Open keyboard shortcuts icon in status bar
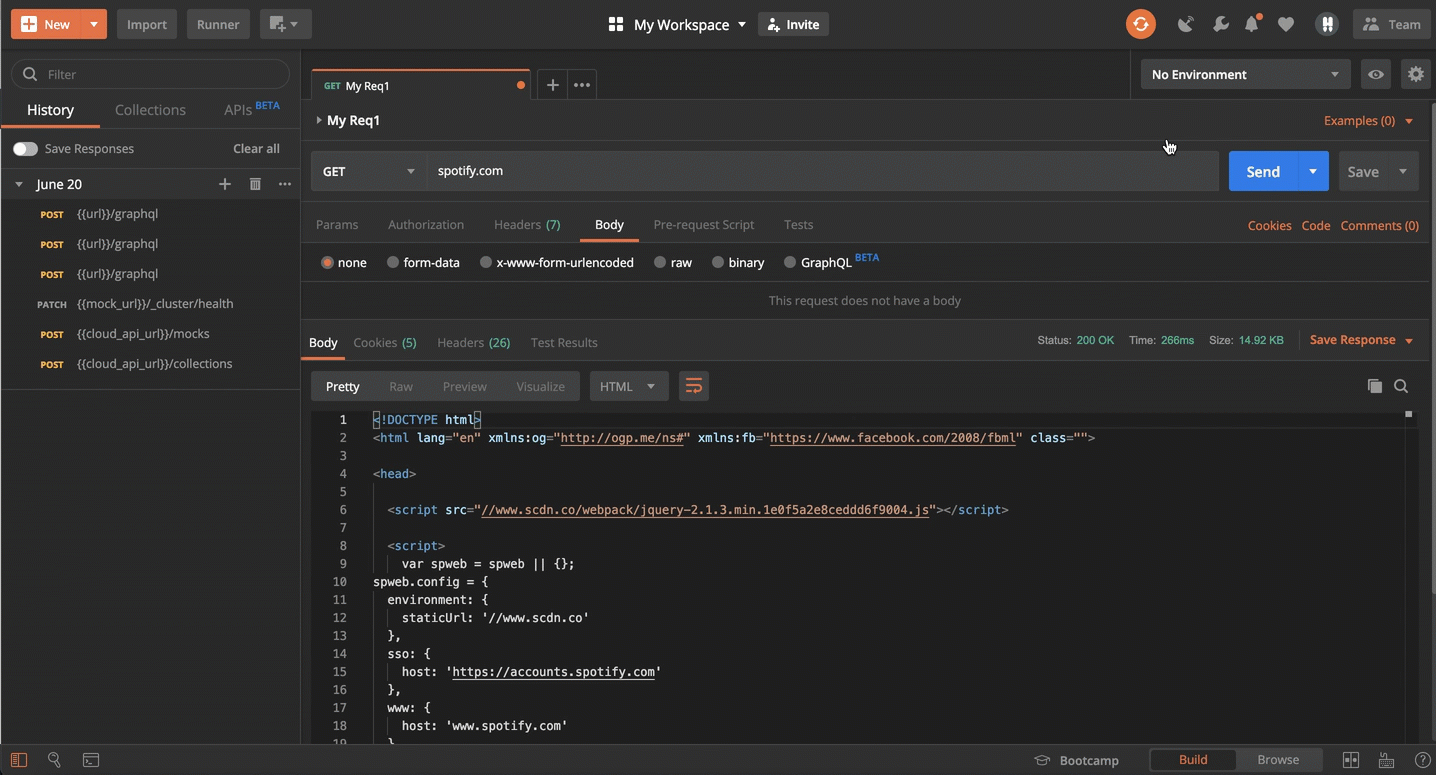This screenshot has width=1436, height=775. coord(1387,760)
